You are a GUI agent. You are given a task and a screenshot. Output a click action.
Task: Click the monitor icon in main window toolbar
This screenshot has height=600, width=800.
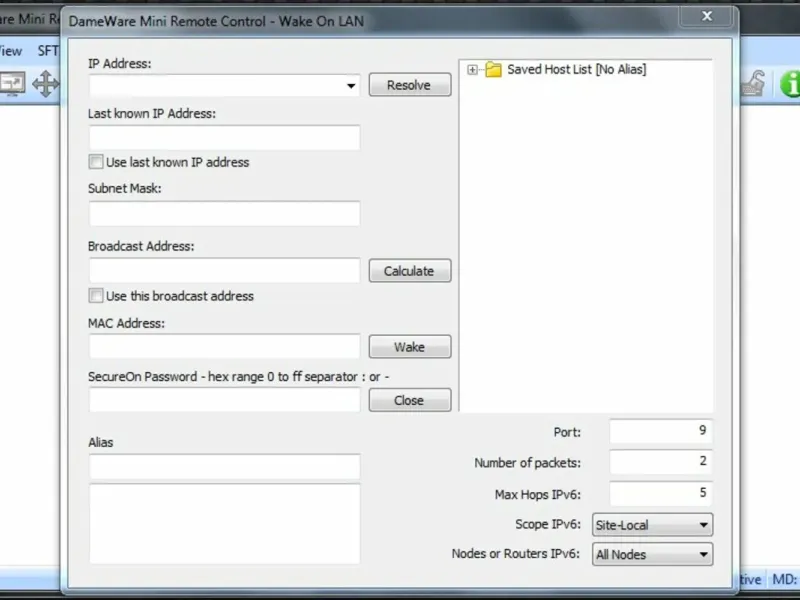[12, 83]
